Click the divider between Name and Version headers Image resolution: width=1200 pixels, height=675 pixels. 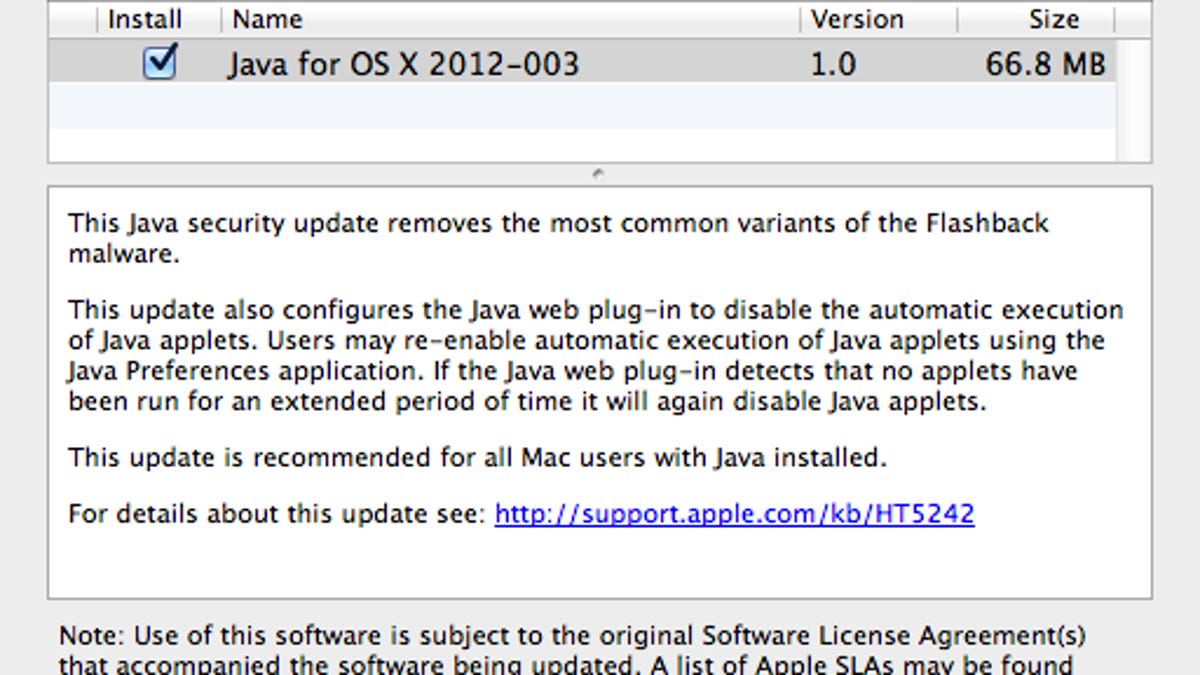coord(800,18)
